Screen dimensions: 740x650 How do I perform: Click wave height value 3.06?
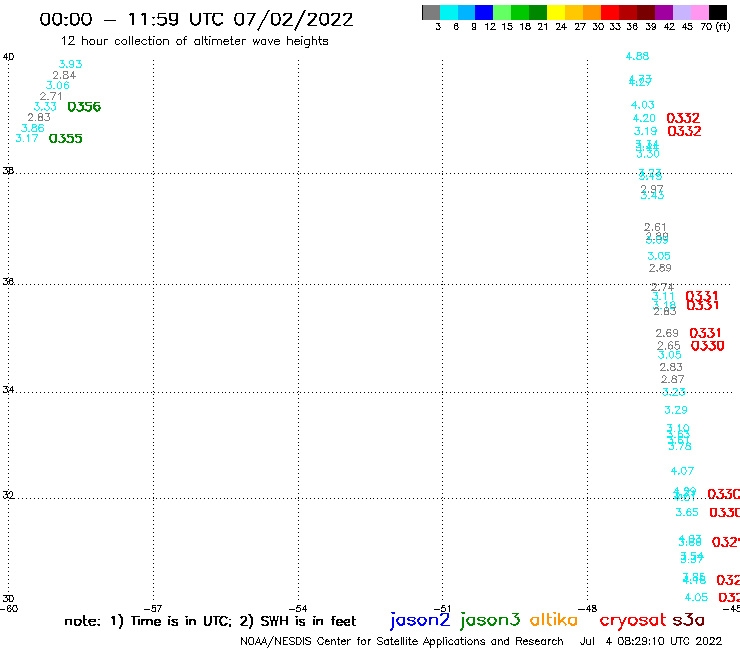tap(58, 85)
